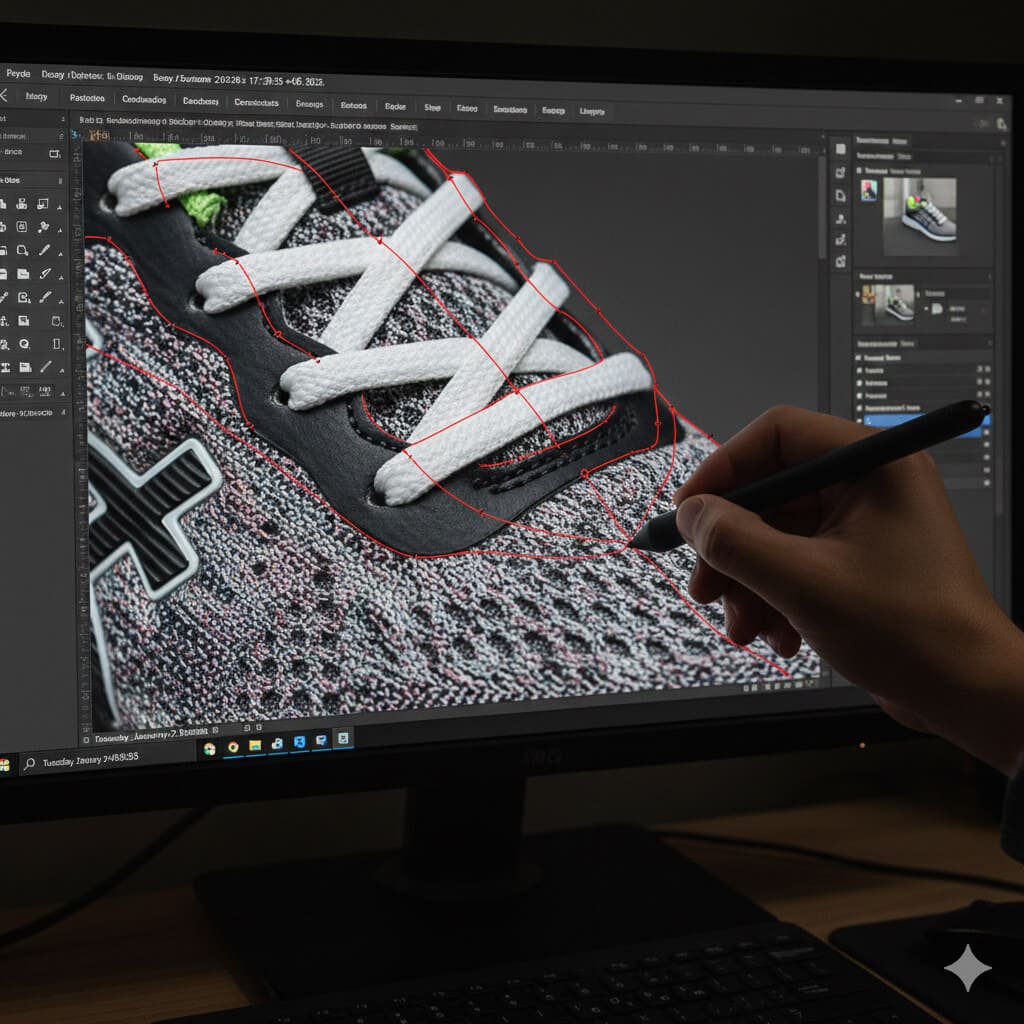Image resolution: width=1024 pixels, height=1024 pixels.
Task: Toggle the visibility box right of the highlighted layer
Action: tap(985, 422)
